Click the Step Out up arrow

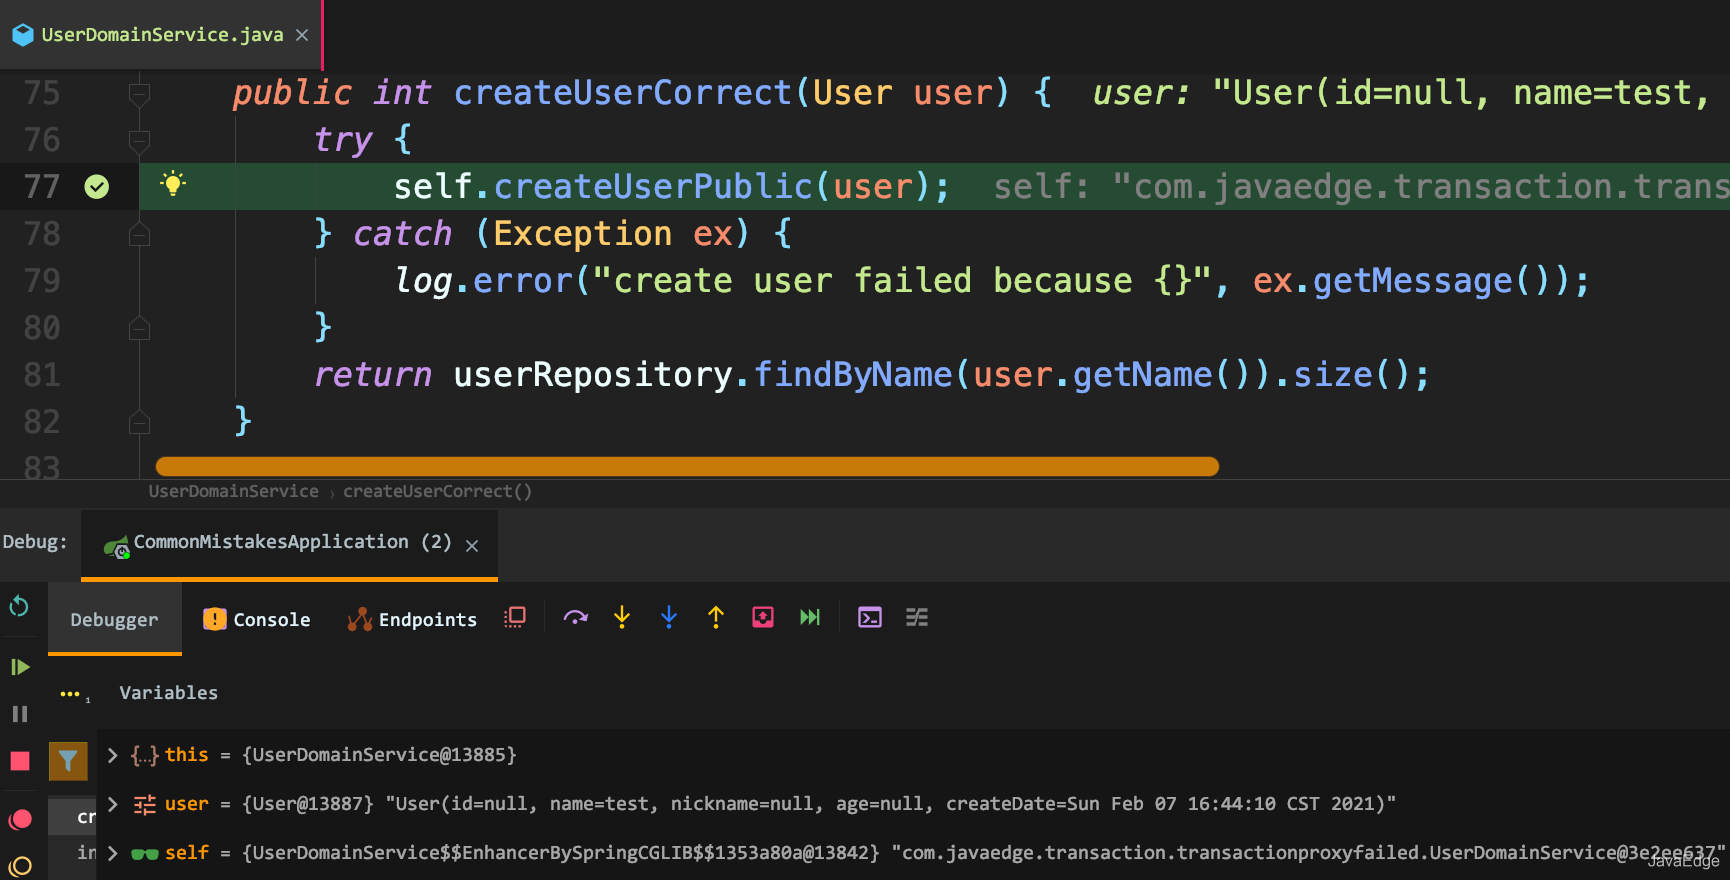716,618
